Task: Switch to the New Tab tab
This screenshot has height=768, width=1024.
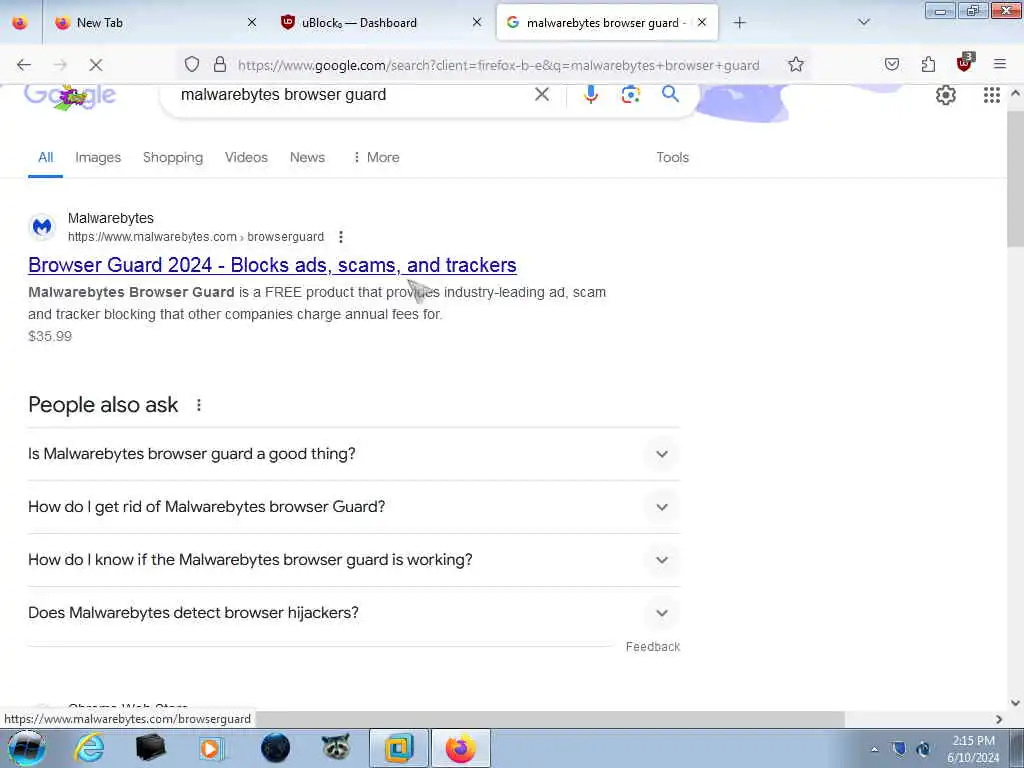Action: pyautogui.click(x=157, y=23)
